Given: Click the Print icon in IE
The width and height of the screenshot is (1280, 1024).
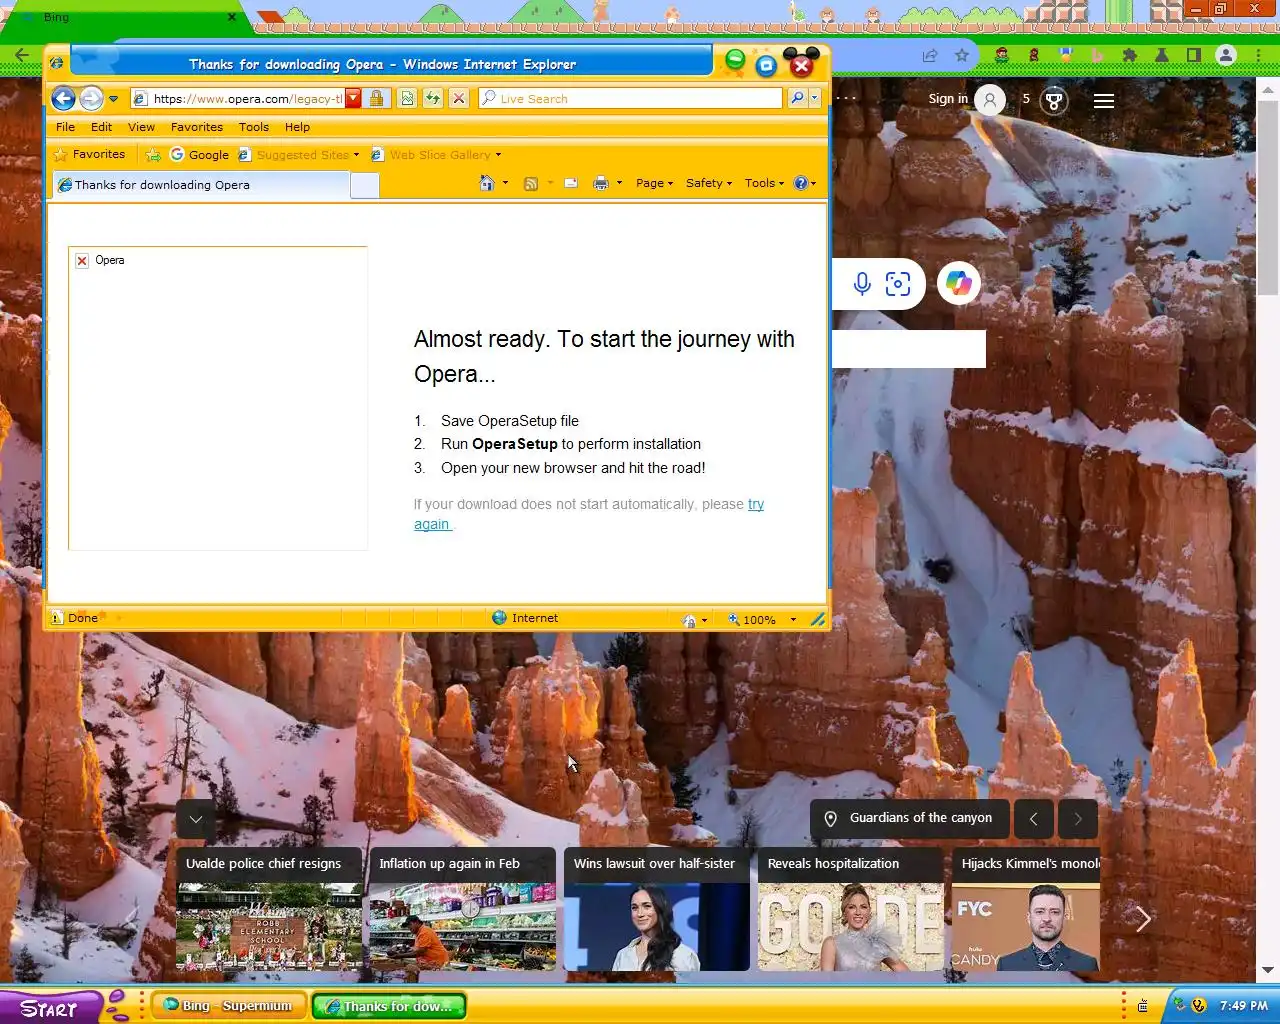Looking at the screenshot, I should pos(600,183).
